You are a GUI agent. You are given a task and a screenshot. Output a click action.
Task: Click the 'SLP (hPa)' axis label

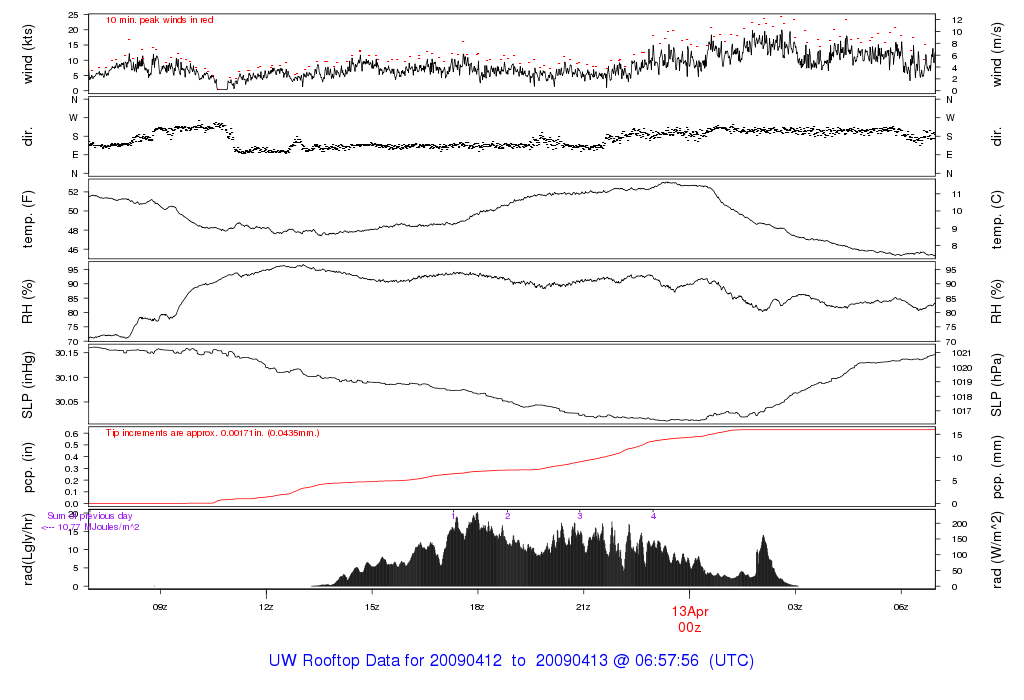tap(997, 385)
